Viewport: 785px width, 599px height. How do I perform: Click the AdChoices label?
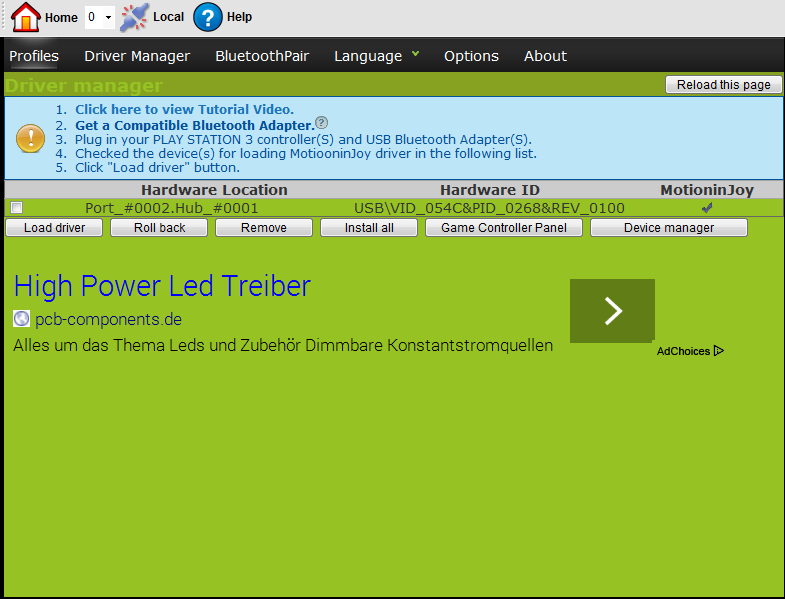683,351
